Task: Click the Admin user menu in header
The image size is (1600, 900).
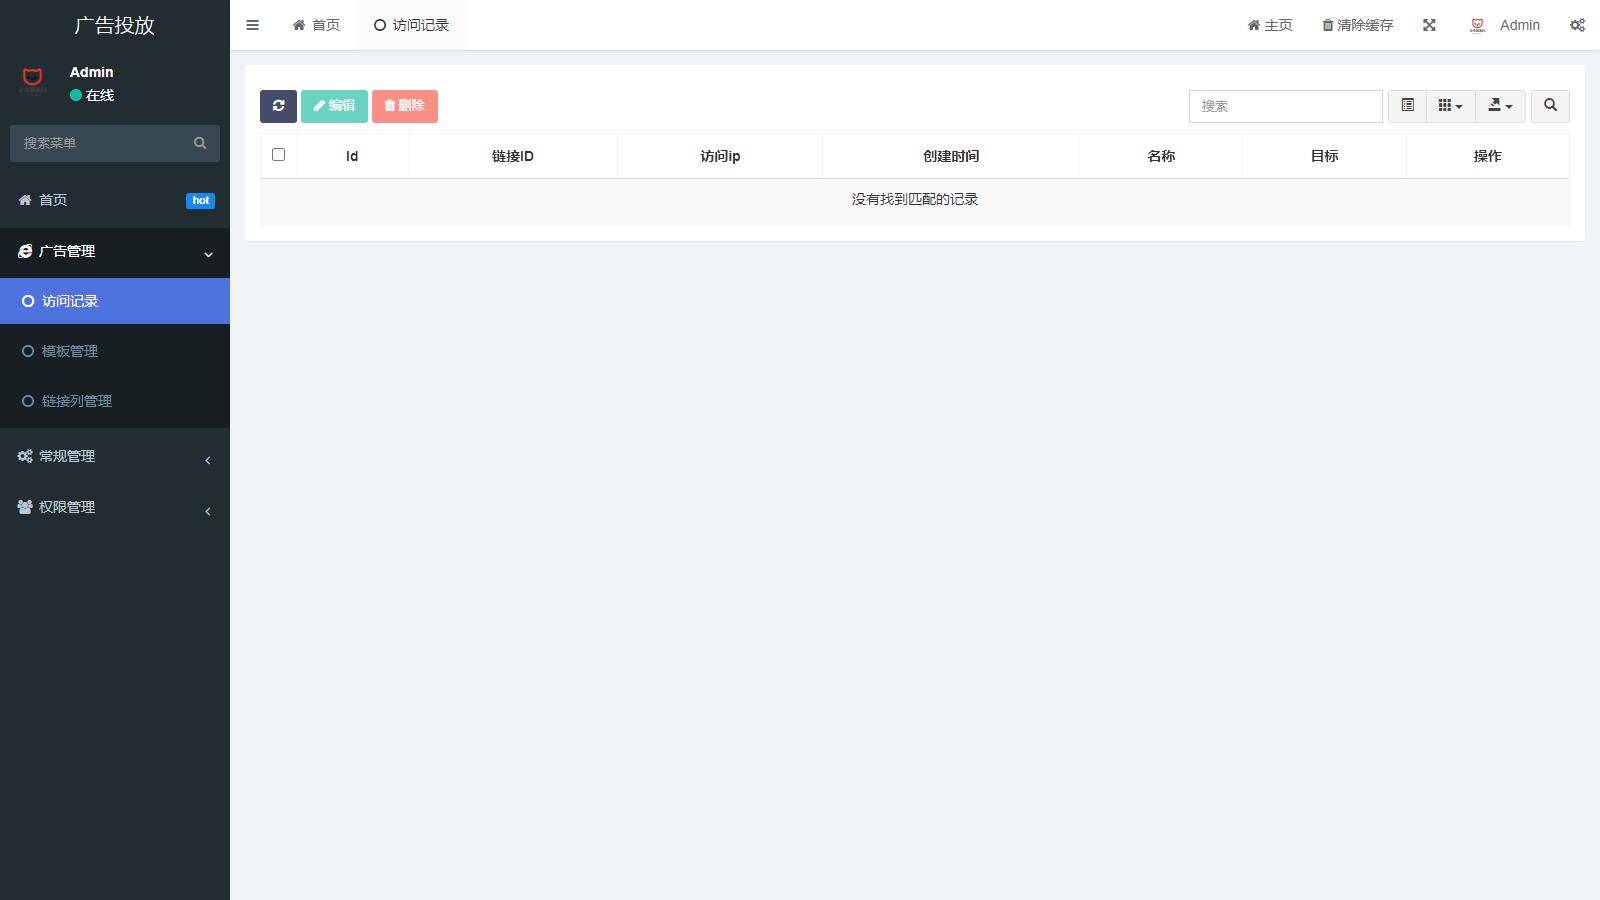Action: coord(1505,25)
